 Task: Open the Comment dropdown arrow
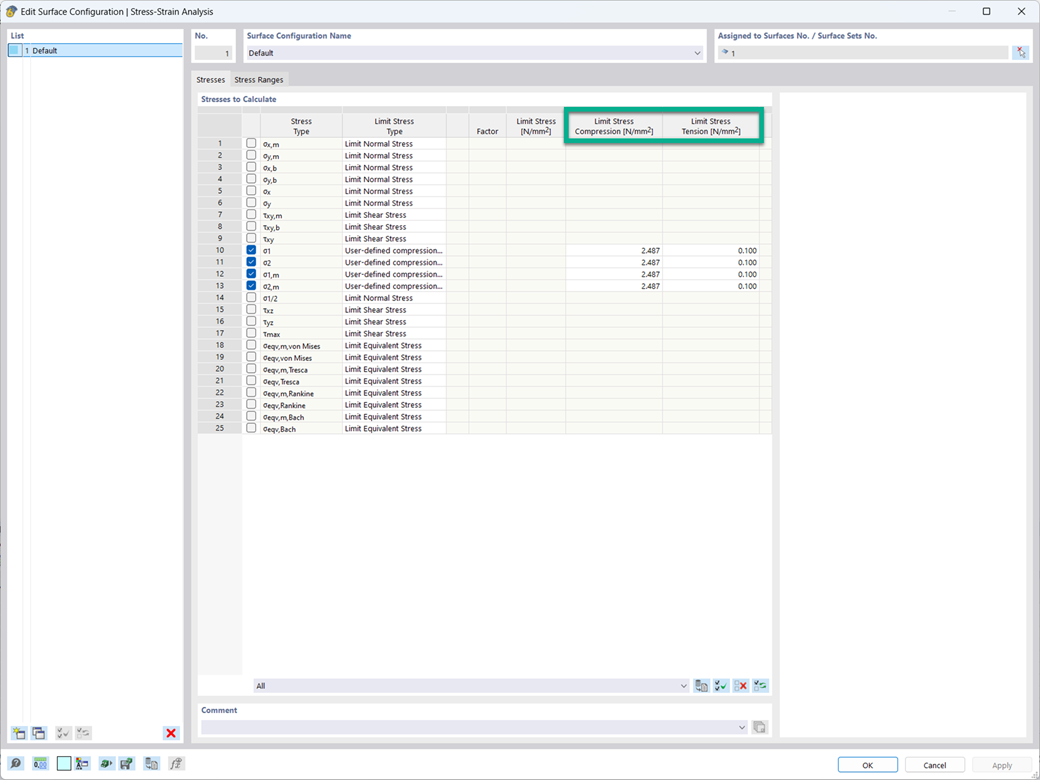pos(742,728)
